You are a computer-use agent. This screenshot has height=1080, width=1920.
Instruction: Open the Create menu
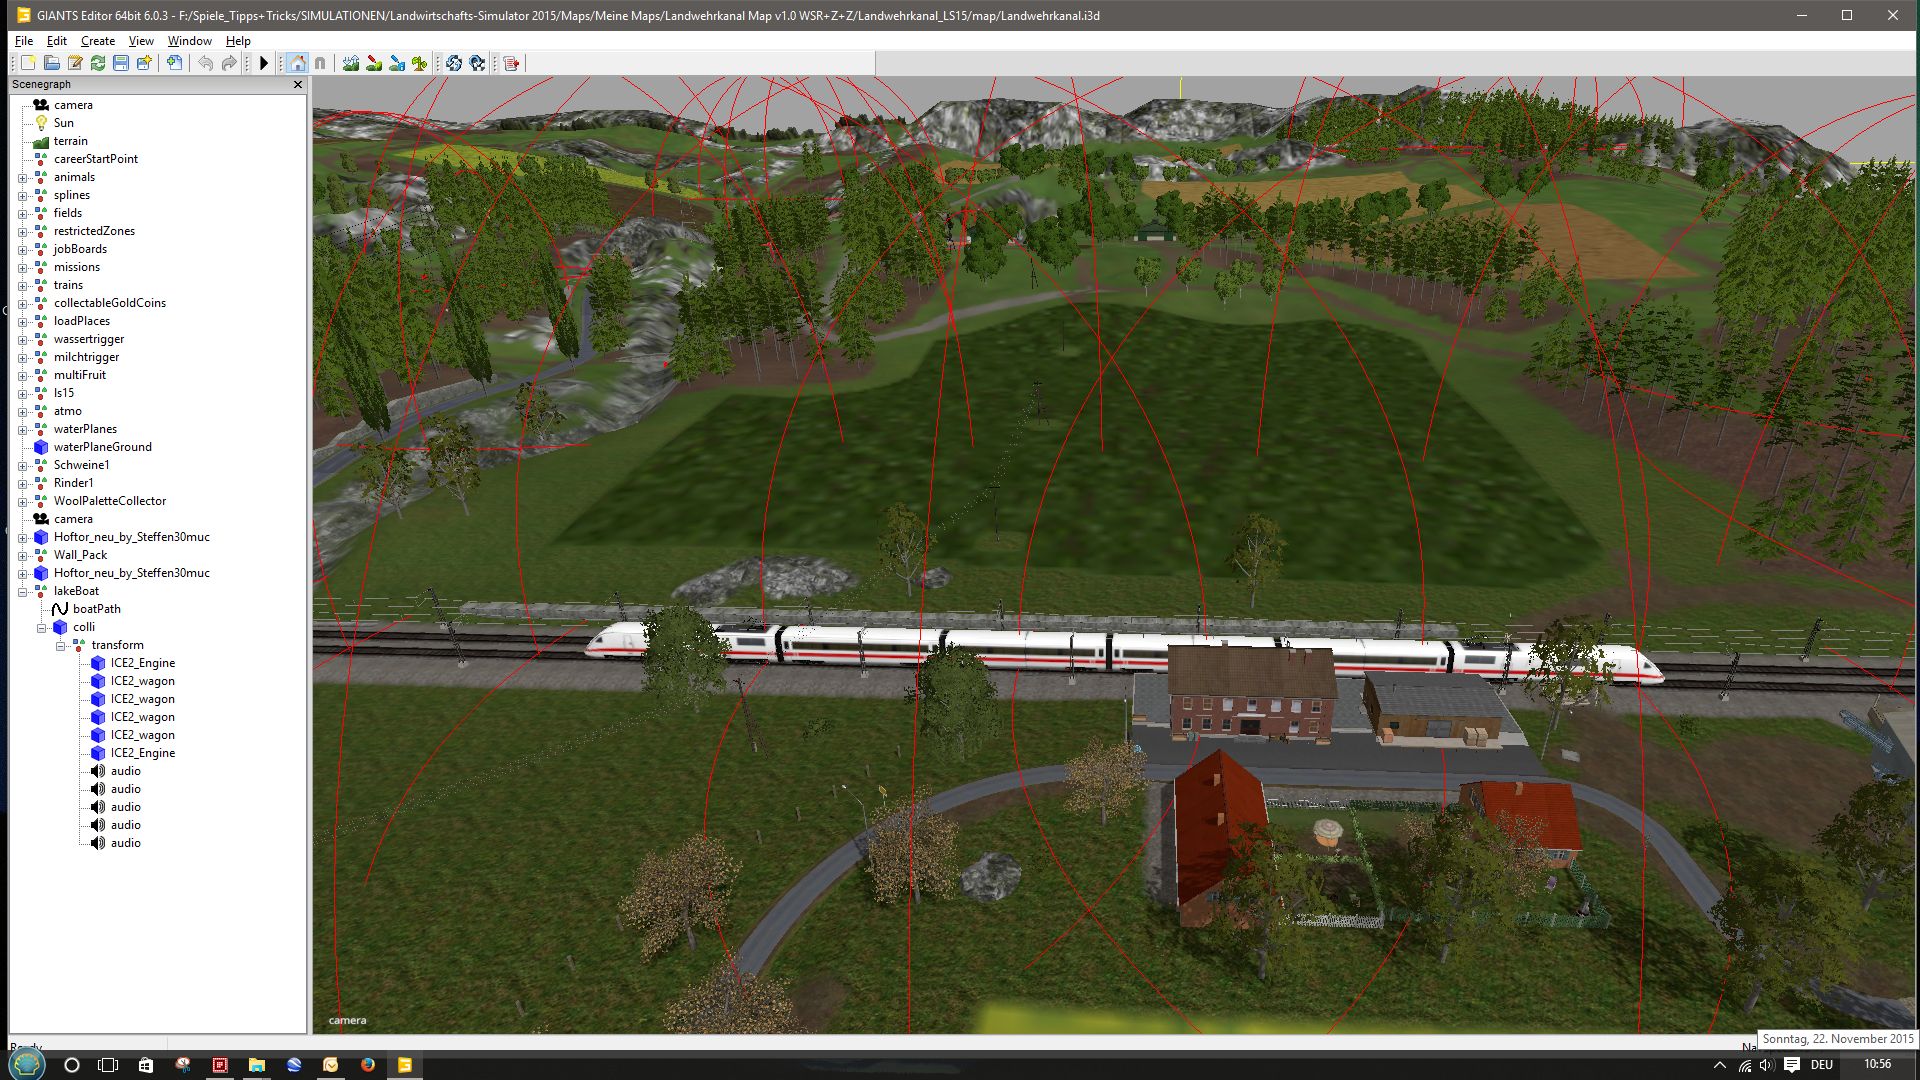coord(97,41)
